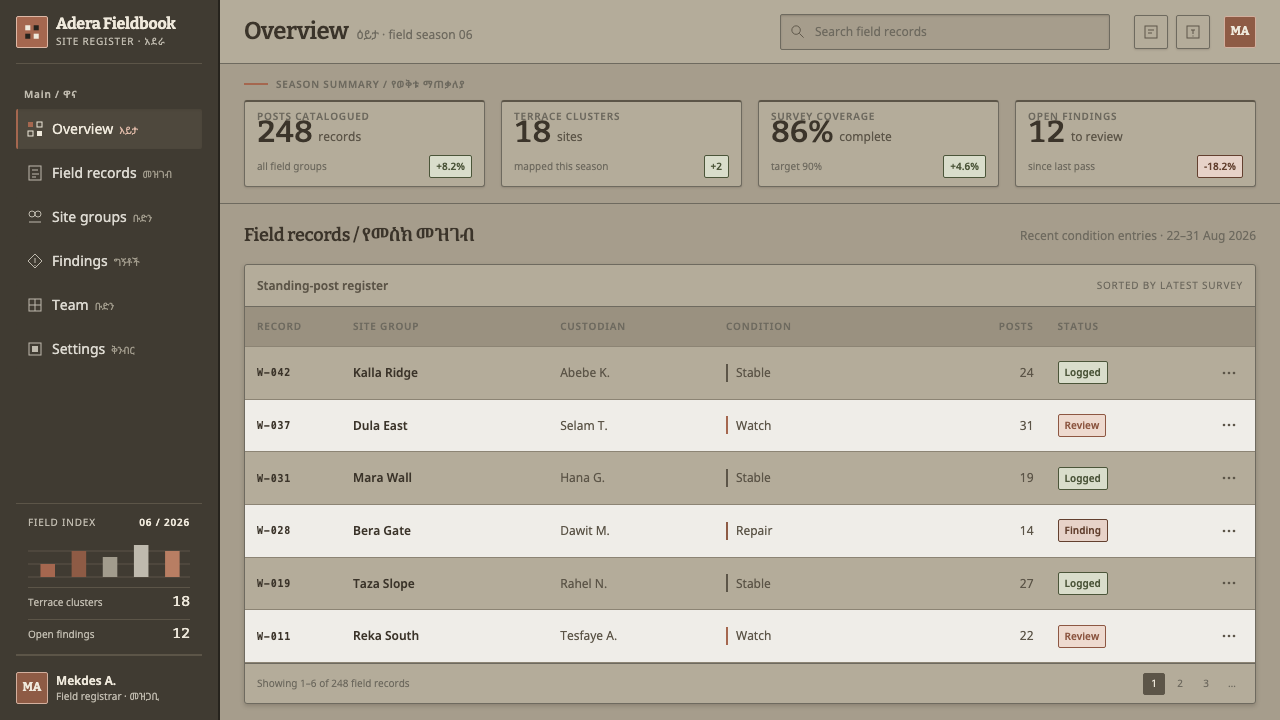
Task: Click the Logged badge on the Kalla Ridge row
Action: click(x=1083, y=373)
